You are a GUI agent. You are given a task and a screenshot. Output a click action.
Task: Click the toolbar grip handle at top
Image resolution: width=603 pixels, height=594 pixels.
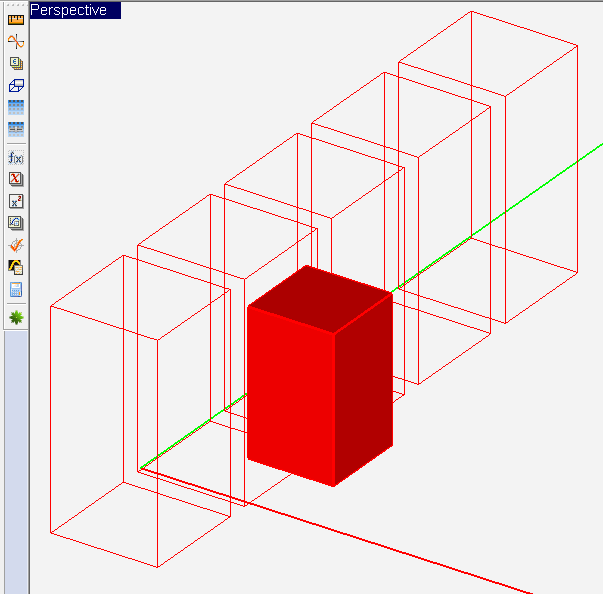16,6
